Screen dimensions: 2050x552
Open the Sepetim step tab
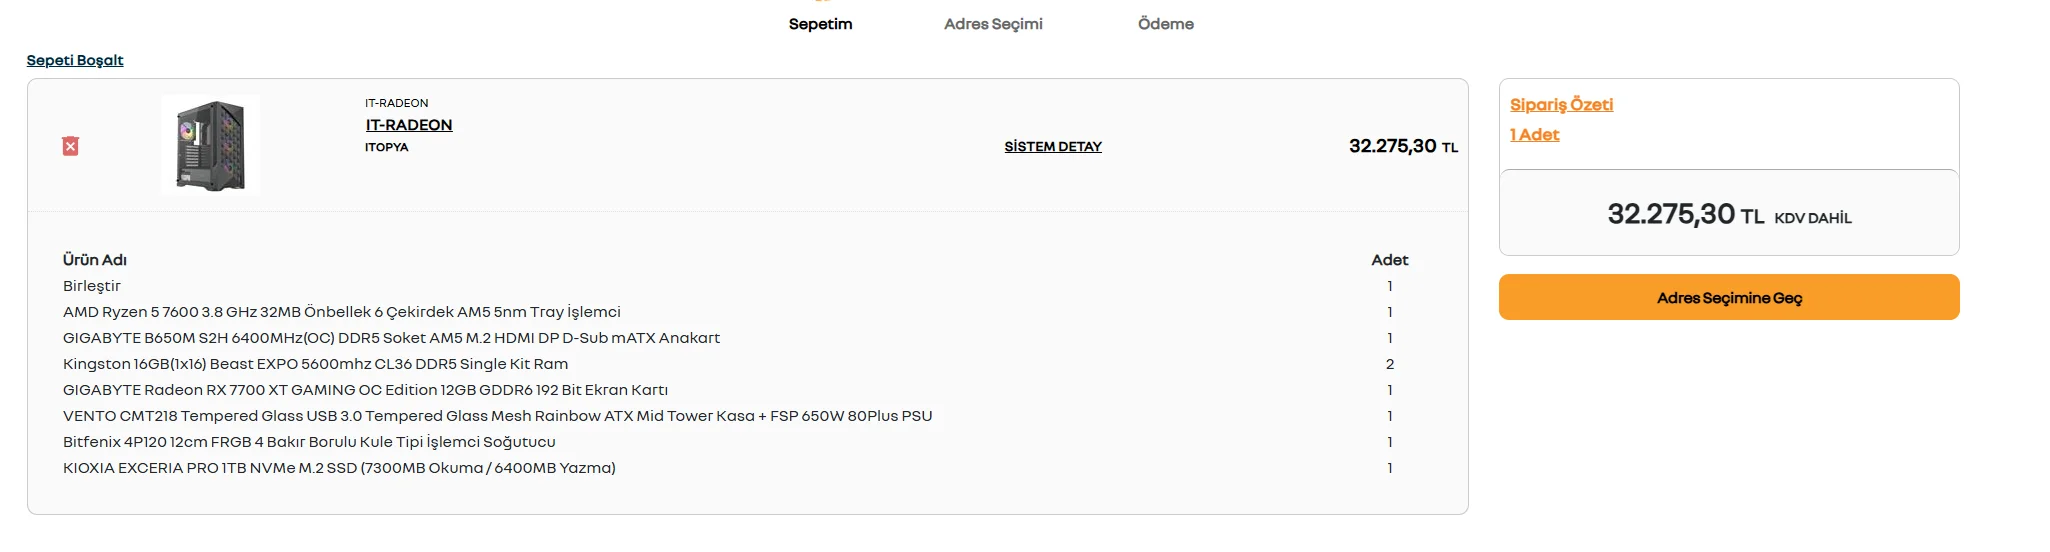[820, 24]
